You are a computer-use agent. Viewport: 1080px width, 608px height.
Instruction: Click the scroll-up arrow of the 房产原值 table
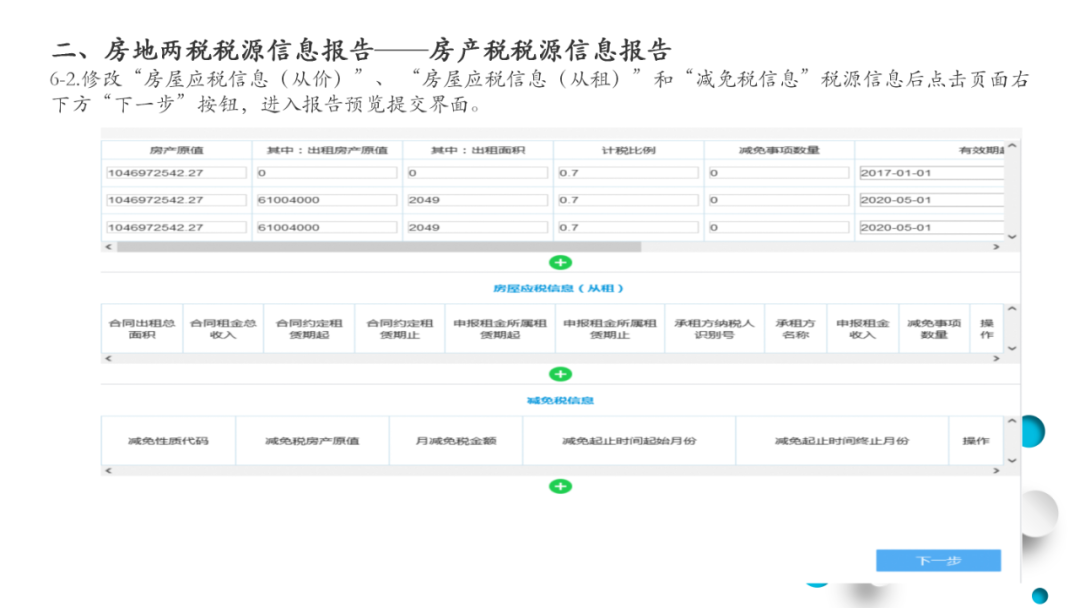(1012, 146)
